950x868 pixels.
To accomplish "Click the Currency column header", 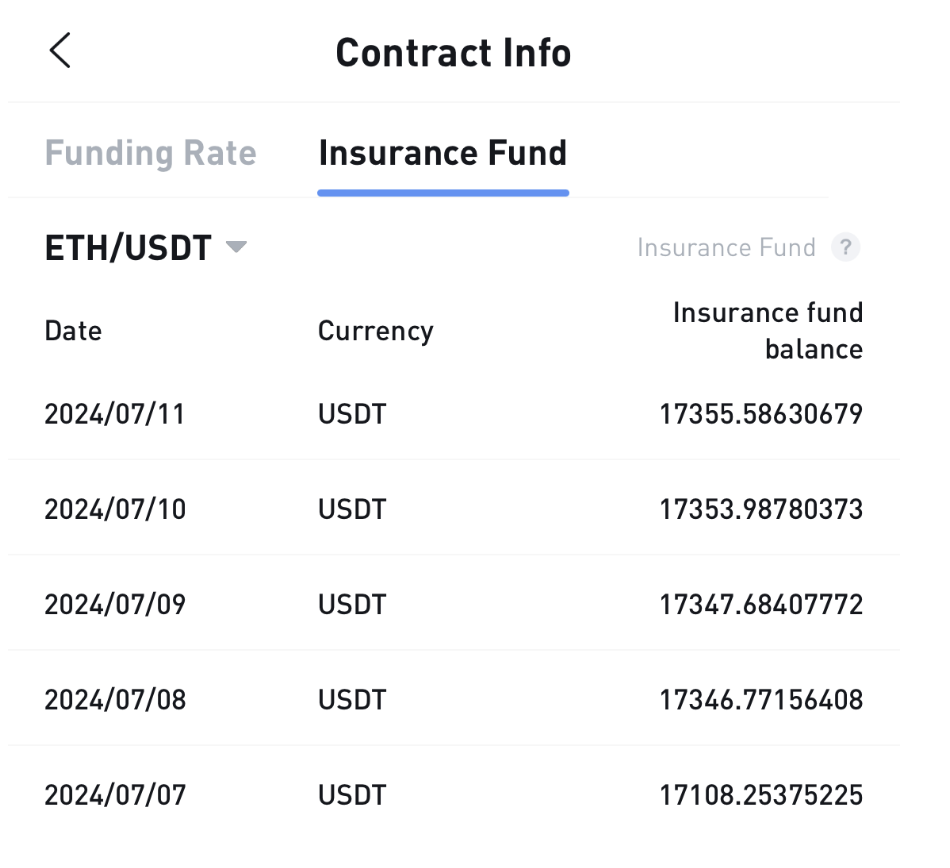I will coord(376,331).
